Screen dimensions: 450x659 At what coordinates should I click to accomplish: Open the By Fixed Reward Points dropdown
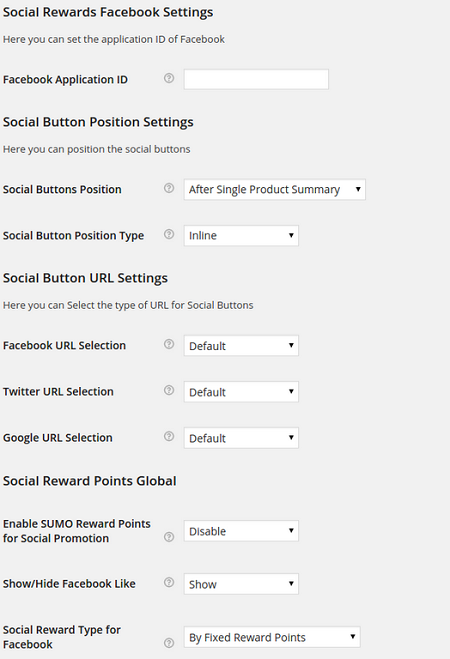[272, 637]
